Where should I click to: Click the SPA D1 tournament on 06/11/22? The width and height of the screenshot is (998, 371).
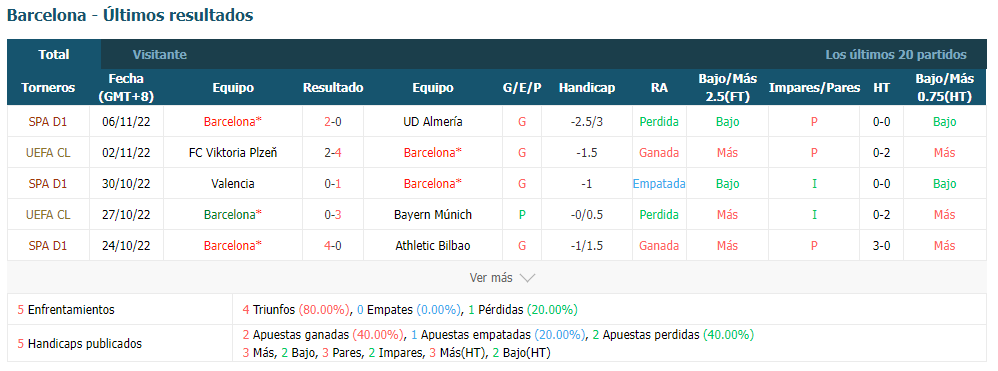(x=48, y=122)
